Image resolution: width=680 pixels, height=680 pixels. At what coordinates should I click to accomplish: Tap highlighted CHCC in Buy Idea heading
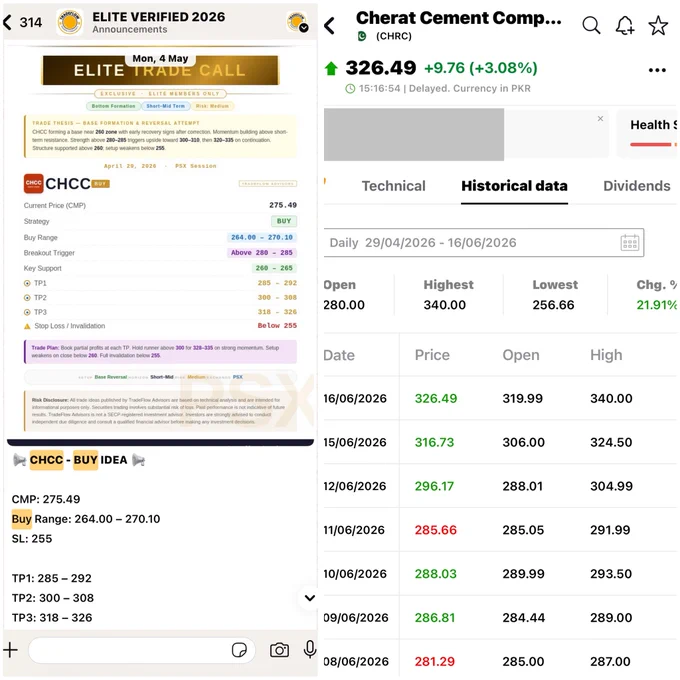pos(46,460)
